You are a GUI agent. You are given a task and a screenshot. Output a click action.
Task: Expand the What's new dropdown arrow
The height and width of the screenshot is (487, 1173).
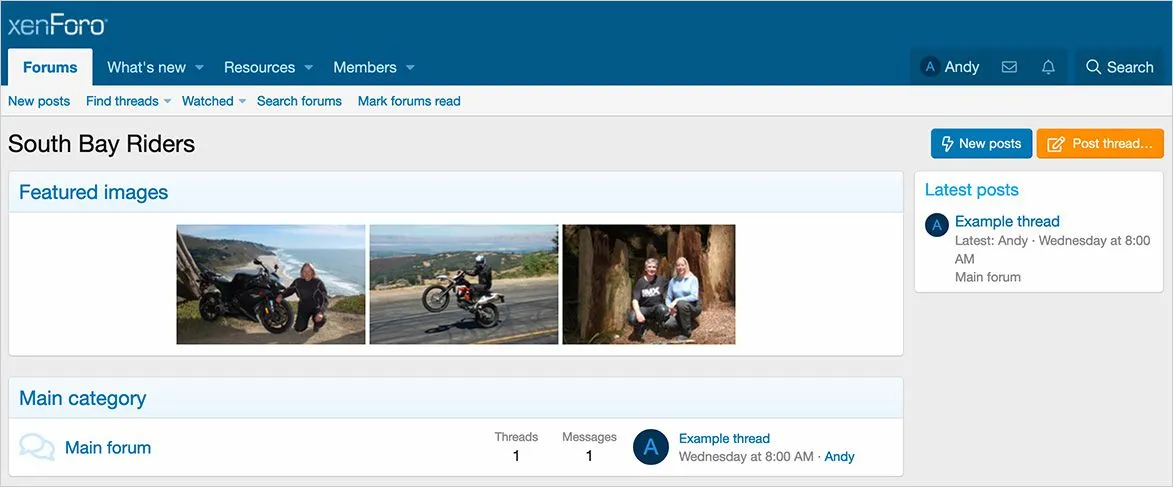click(199, 68)
